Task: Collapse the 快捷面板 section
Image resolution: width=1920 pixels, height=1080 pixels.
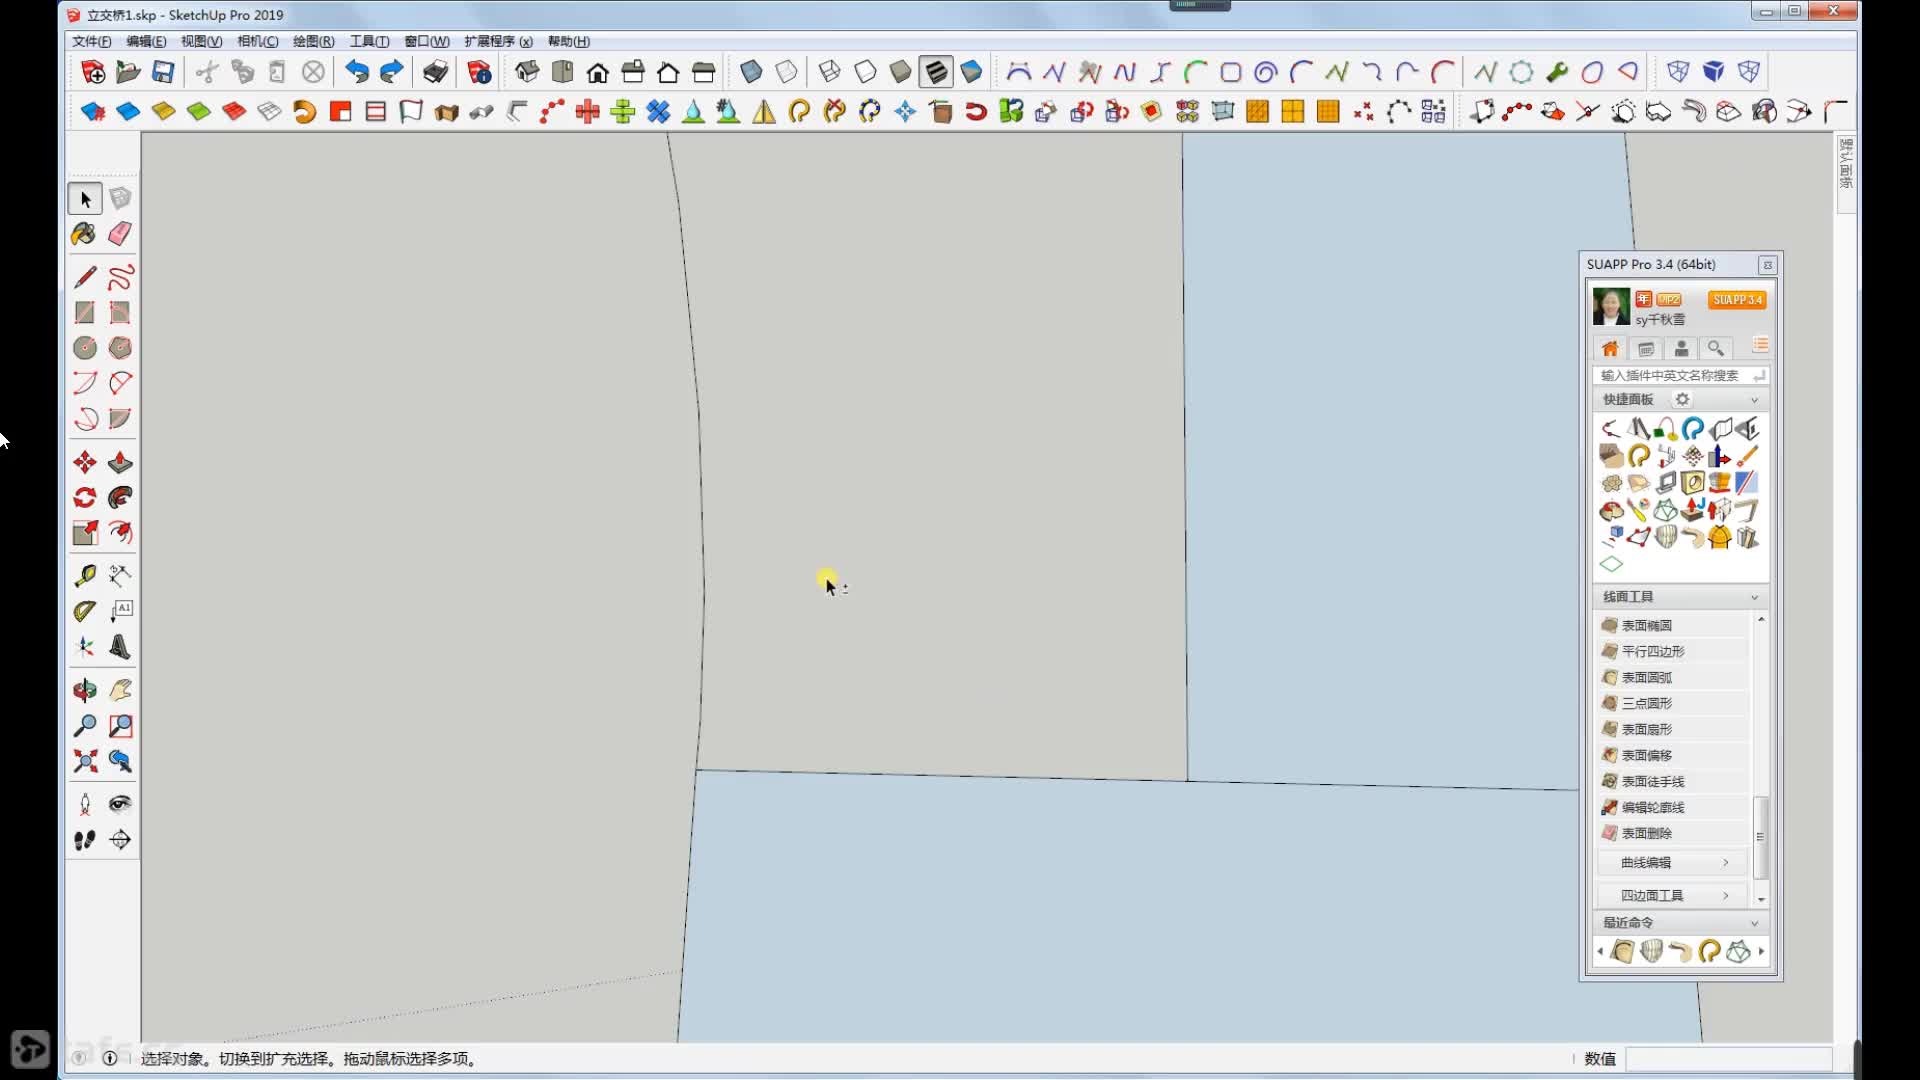Action: [x=1754, y=400]
